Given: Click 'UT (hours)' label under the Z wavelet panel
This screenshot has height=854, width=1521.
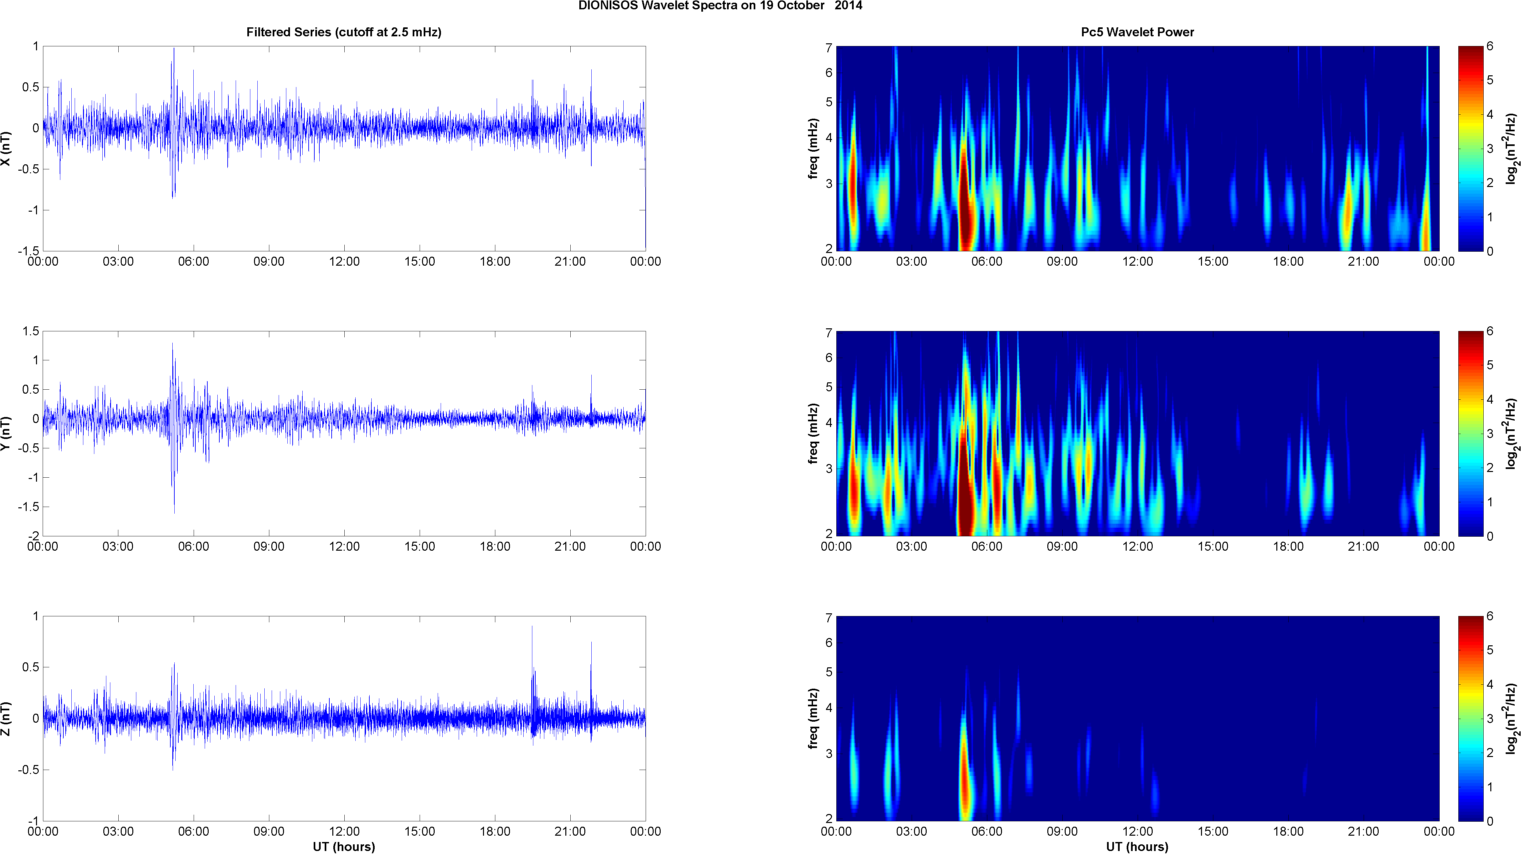Looking at the screenshot, I should pos(1137,847).
